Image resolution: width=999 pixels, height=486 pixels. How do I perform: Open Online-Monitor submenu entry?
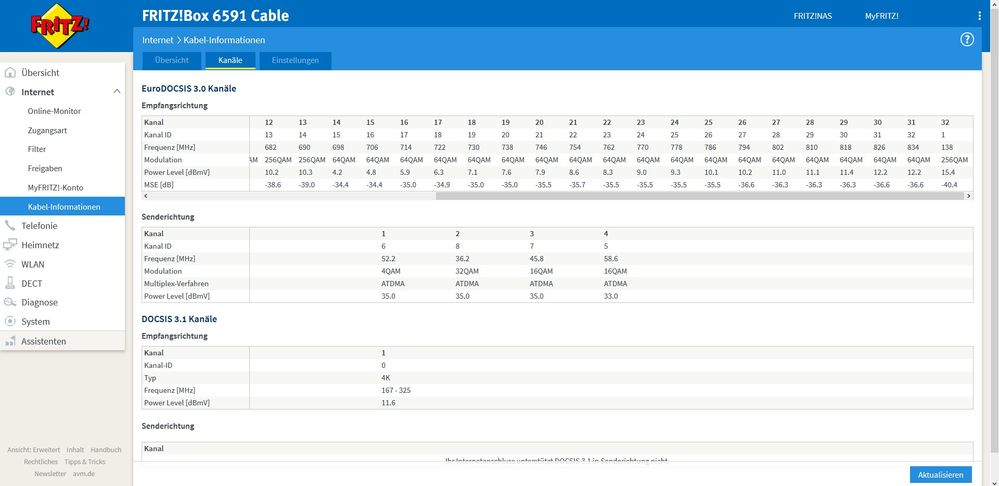(x=54, y=111)
